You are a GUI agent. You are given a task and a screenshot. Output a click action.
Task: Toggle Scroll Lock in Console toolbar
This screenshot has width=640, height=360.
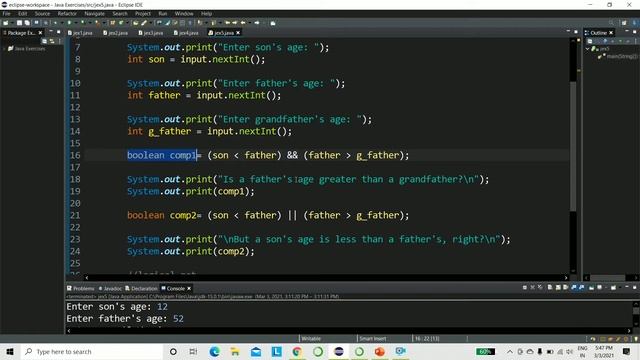[558, 288]
